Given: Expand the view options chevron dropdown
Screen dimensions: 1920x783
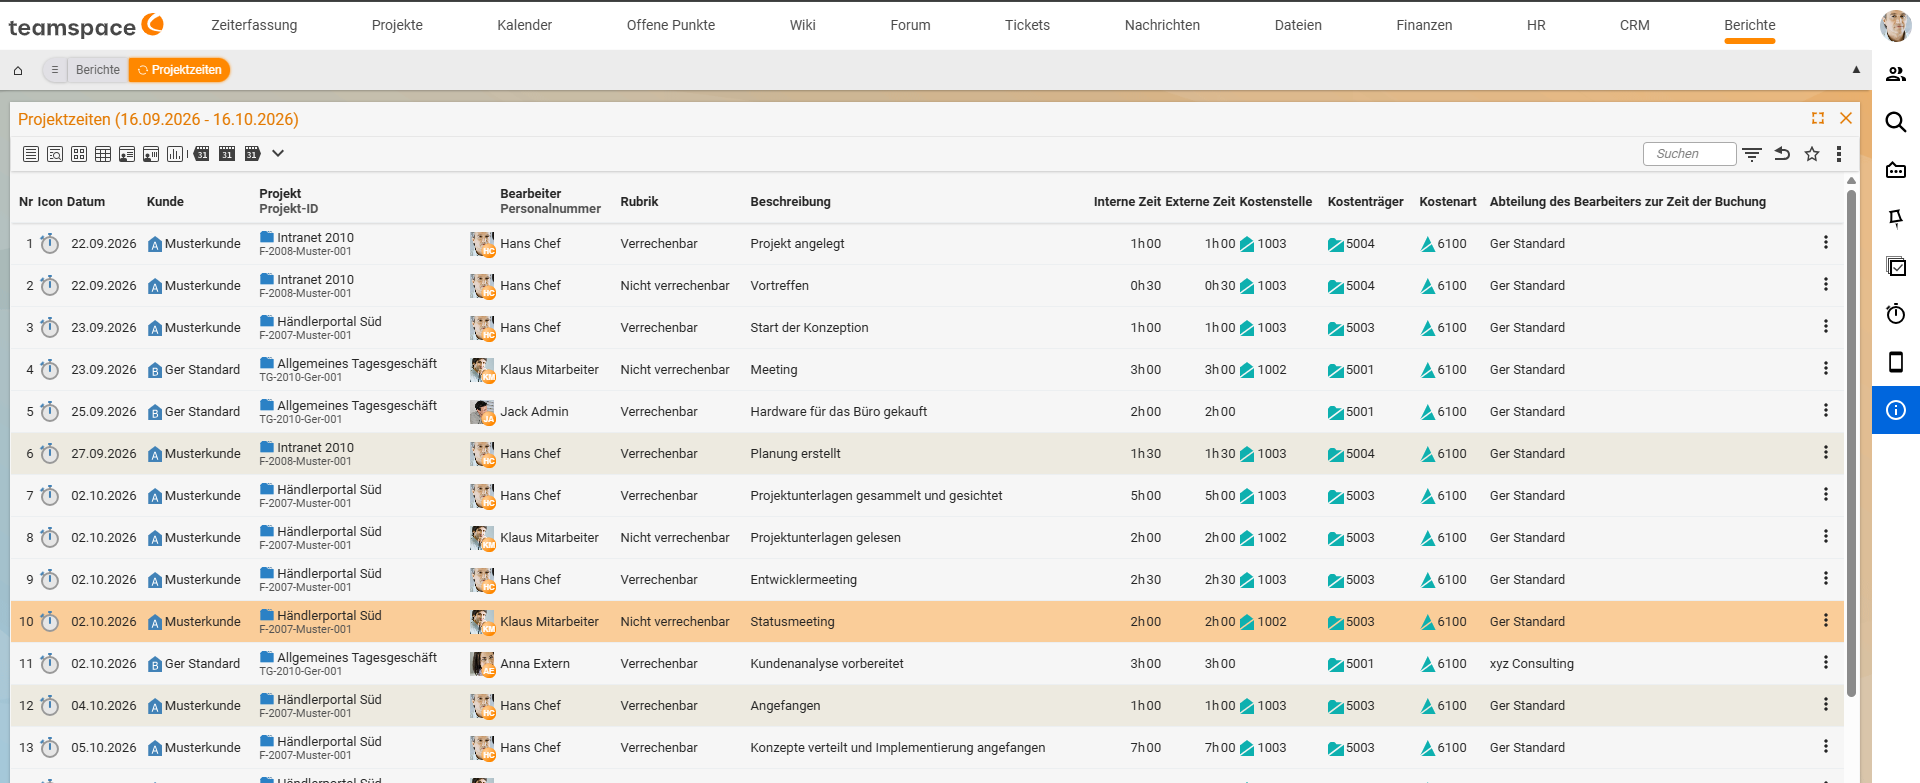Looking at the screenshot, I should [278, 154].
